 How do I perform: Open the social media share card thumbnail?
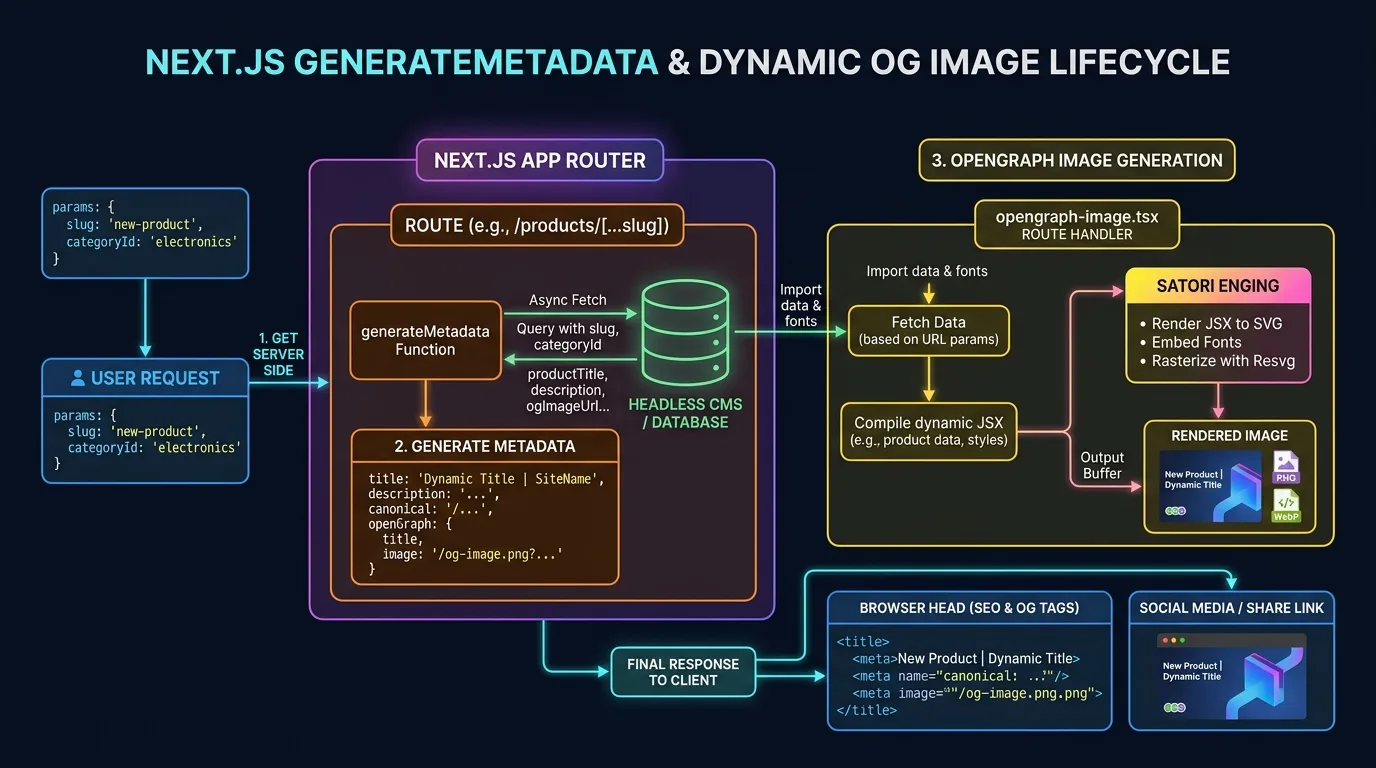tap(1231, 675)
